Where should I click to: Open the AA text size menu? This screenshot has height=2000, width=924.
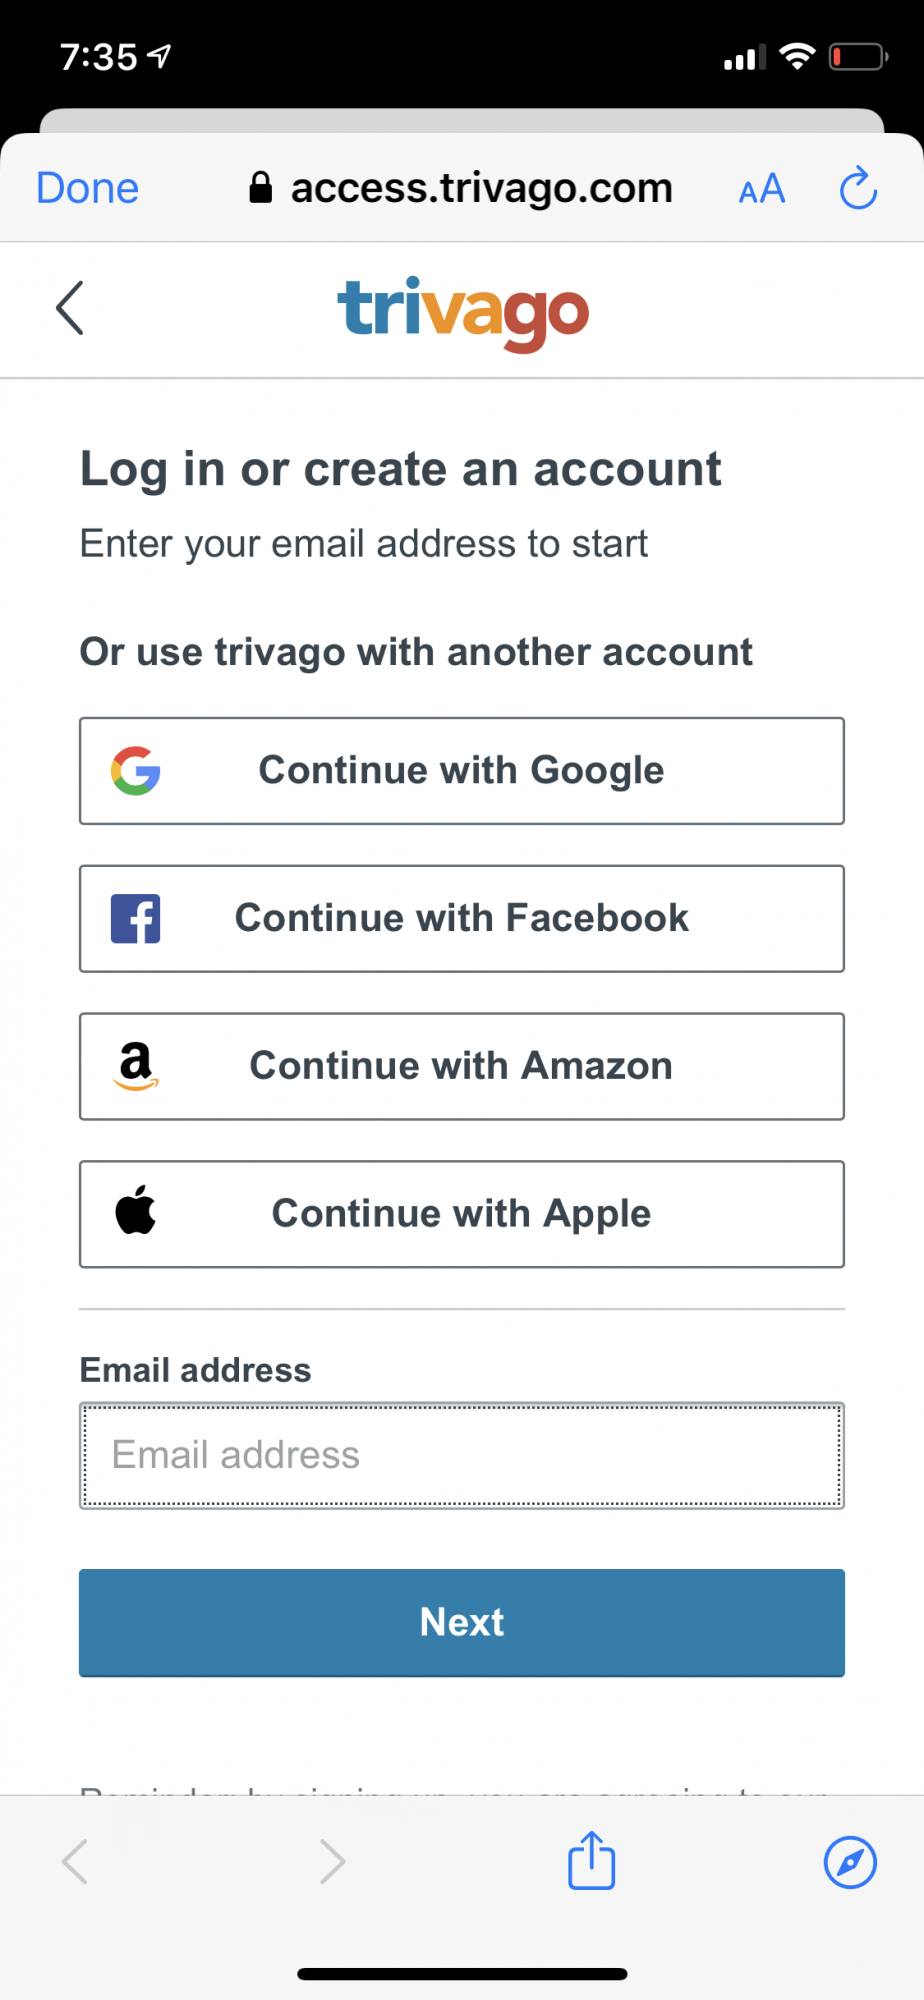(x=762, y=188)
